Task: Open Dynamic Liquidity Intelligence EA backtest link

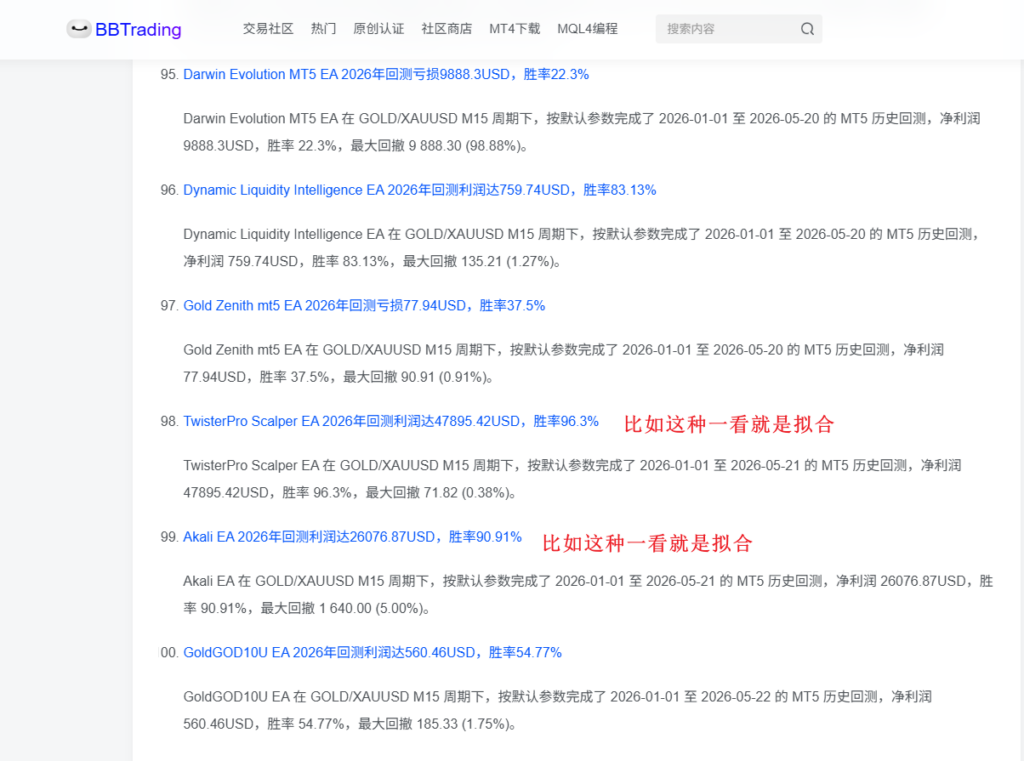Action: [x=419, y=190]
